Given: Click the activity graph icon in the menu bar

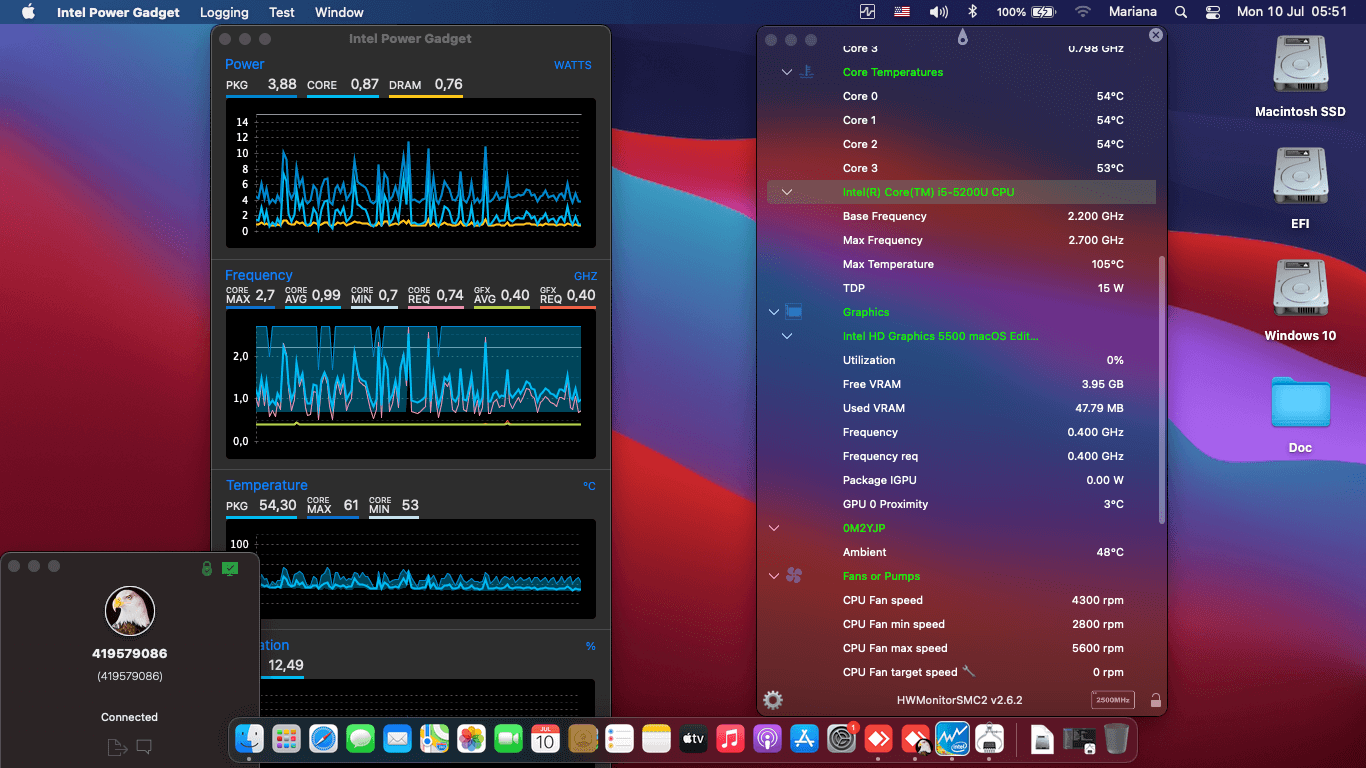Looking at the screenshot, I should click(867, 12).
